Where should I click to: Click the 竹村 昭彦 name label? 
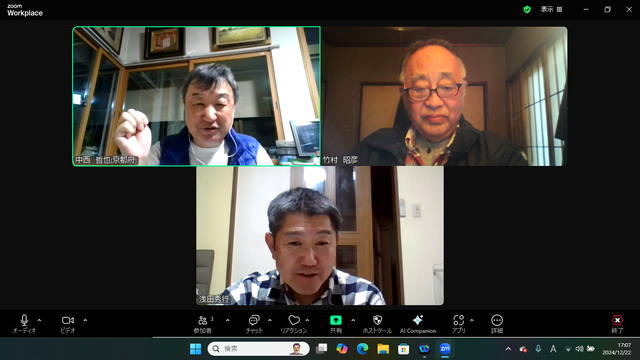340,160
